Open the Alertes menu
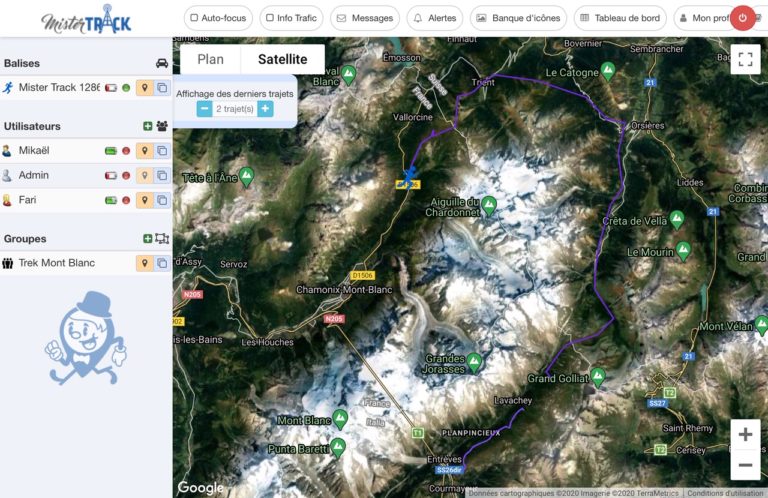 pos(435,18)
